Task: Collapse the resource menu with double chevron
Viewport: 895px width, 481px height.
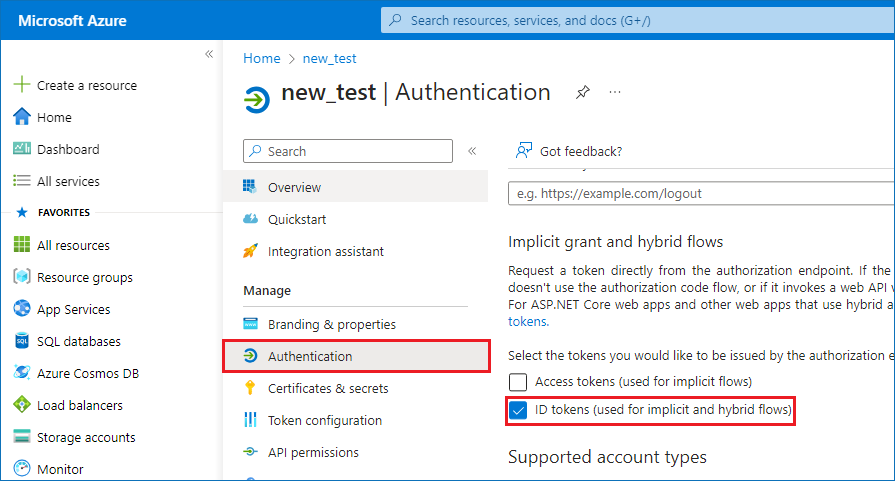Action: coord(472,151)
